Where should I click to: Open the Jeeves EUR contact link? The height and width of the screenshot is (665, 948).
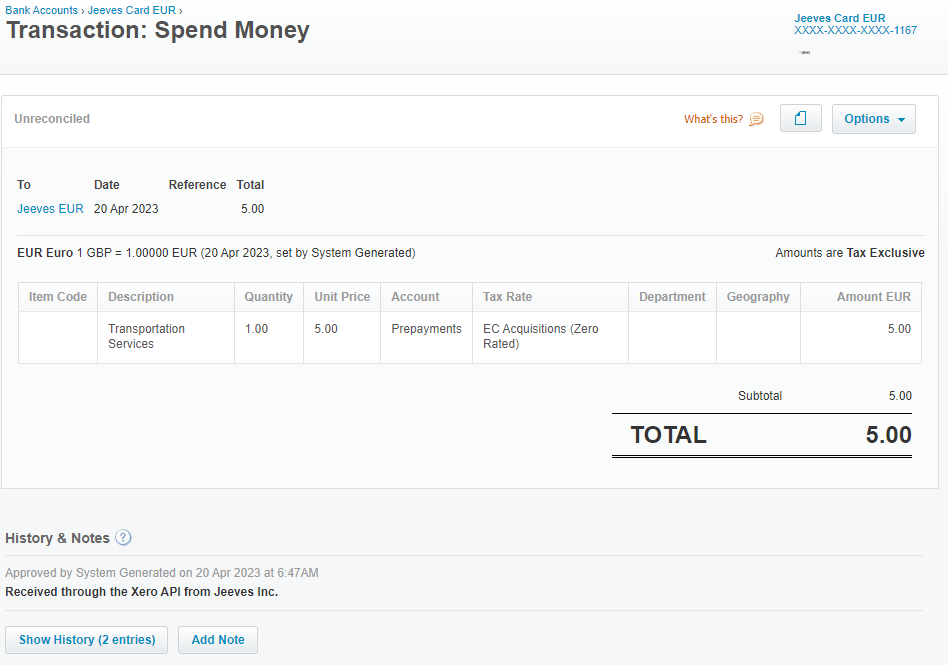point(50,209)
